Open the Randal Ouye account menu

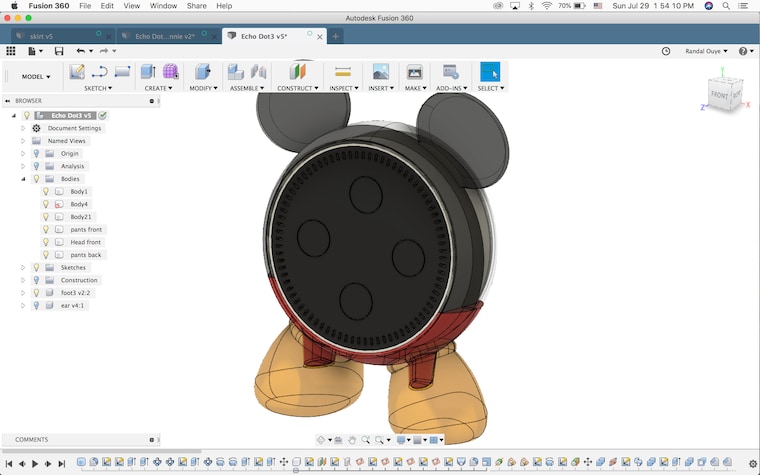[706, 51]
